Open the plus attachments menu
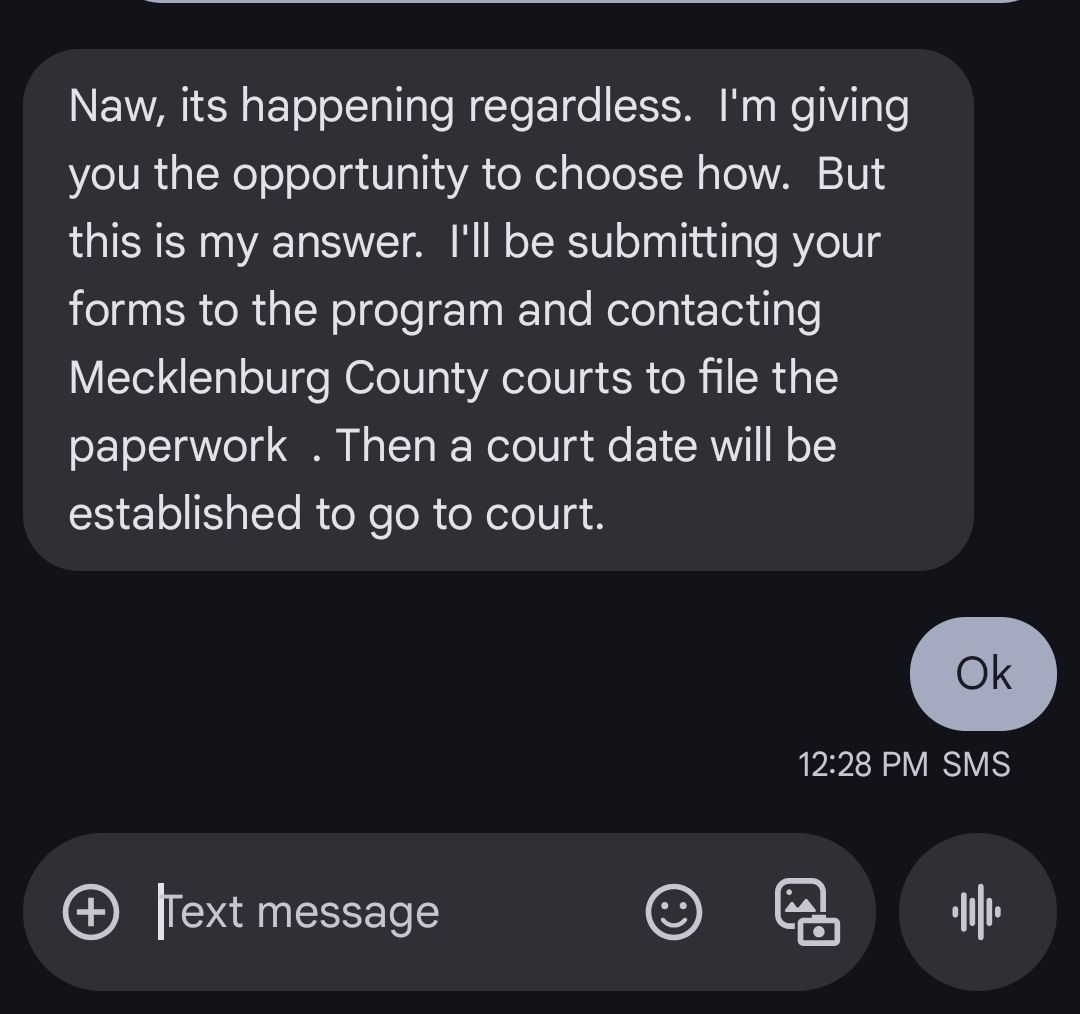Viewport: 1080px width, 1014px height. pos(91,912)
